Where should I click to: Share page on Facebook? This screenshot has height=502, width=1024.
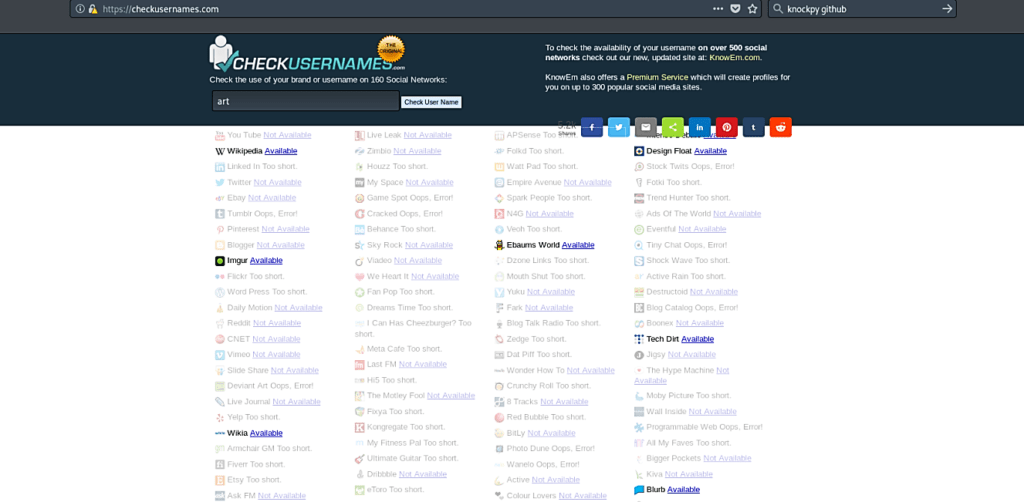(x=592, y=127)
